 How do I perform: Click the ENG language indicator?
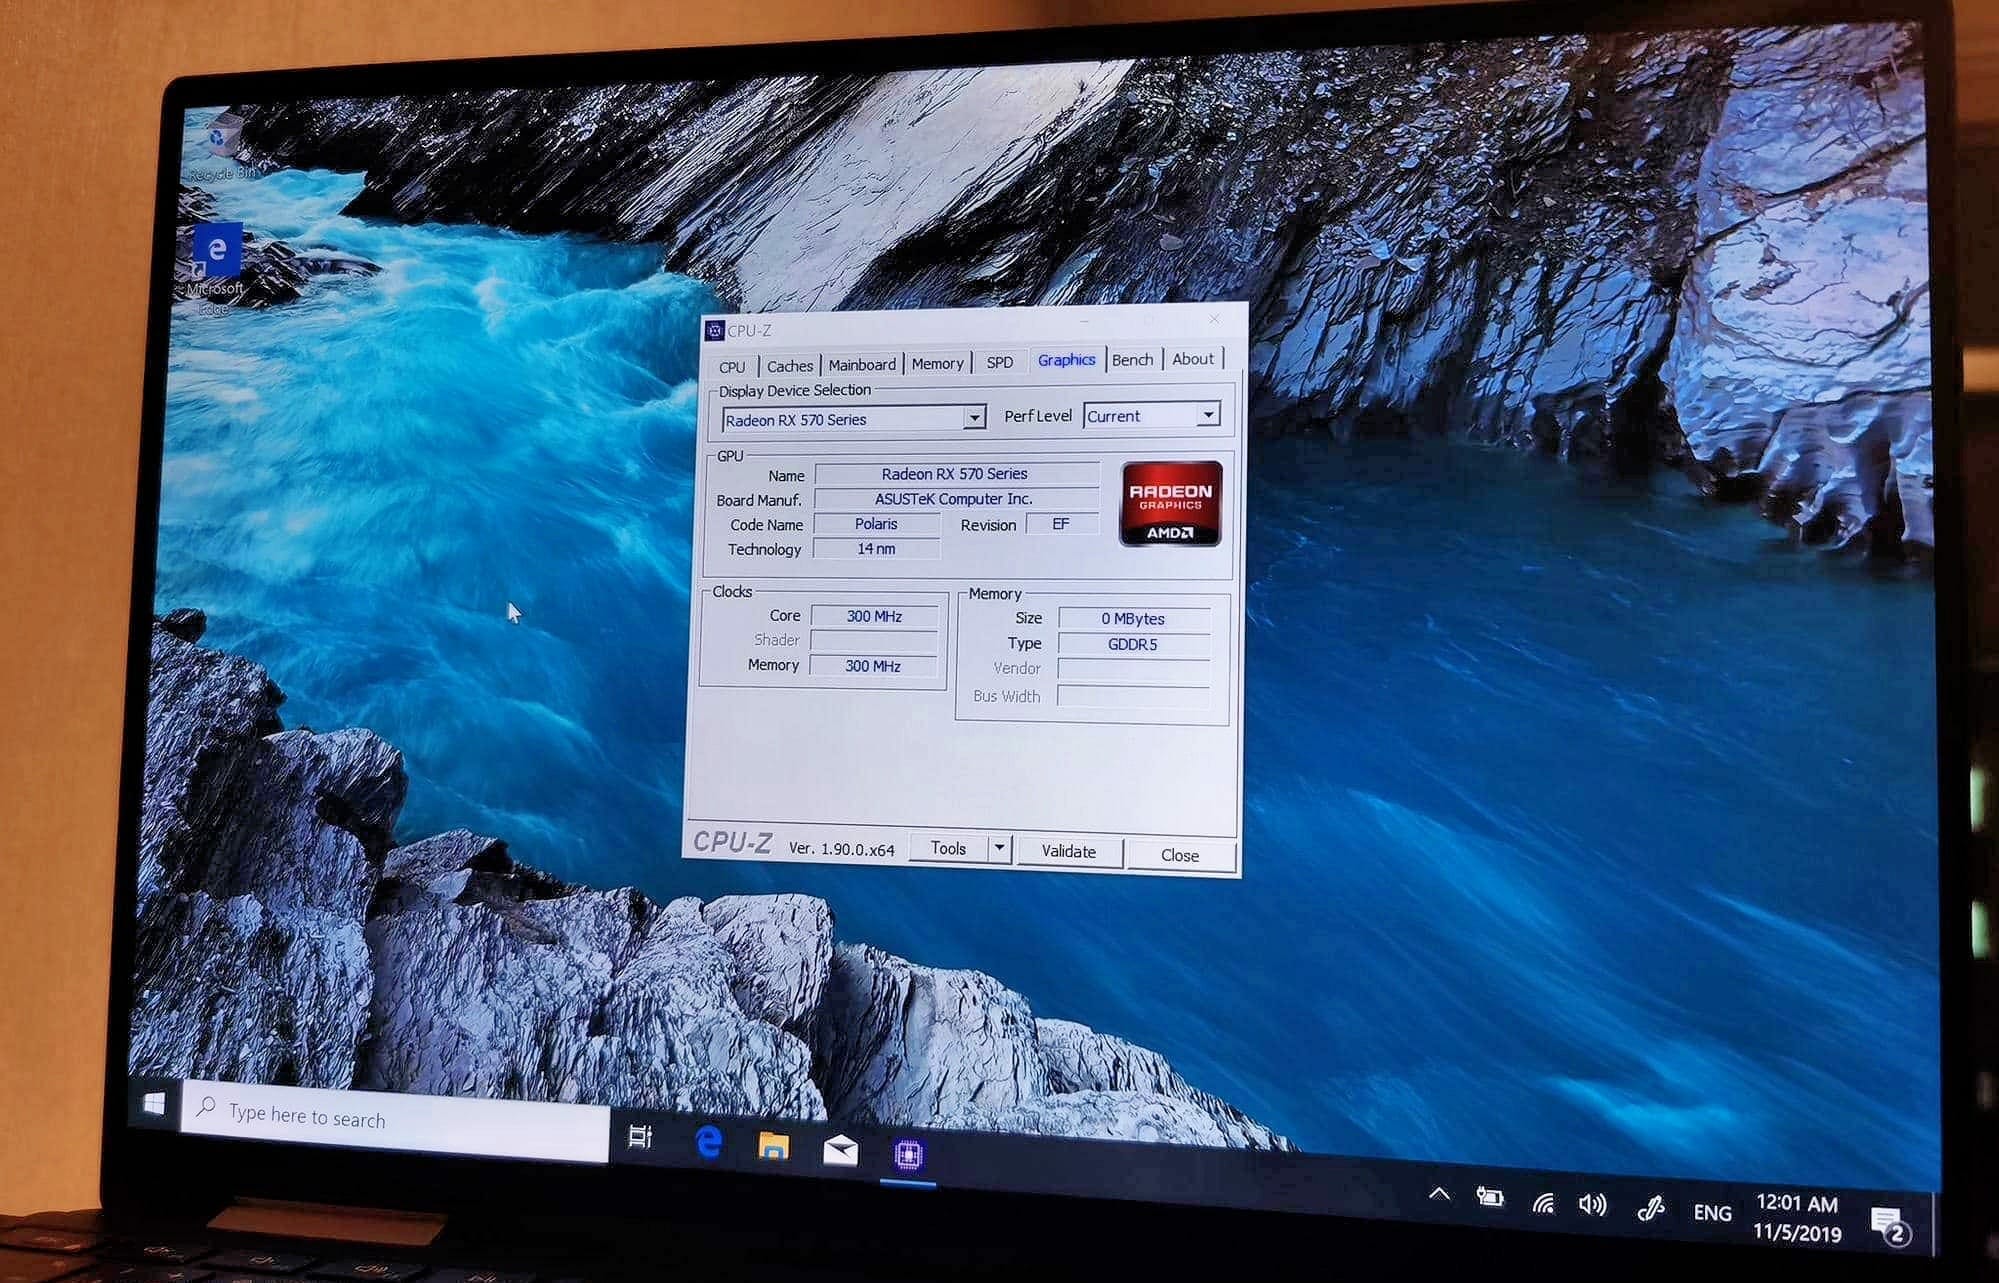(x=1712, y=1213)
